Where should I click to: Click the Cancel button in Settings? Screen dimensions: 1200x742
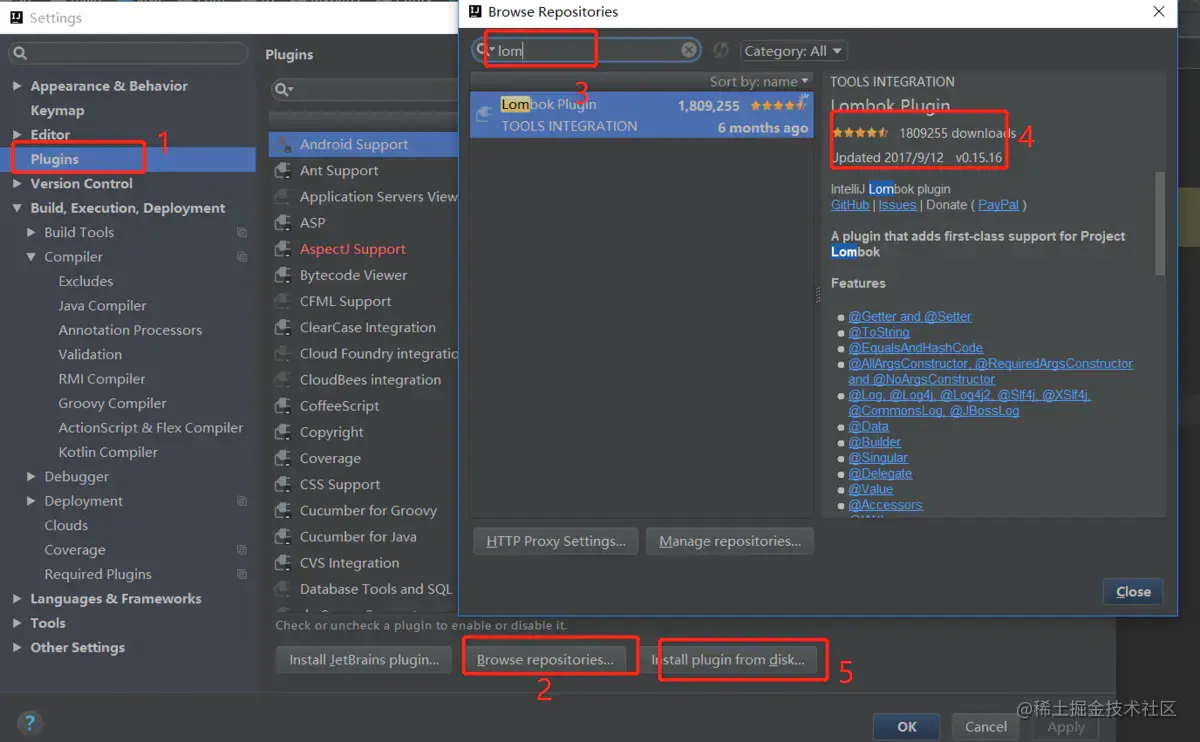pyautogui.click(x=986, y=727)
